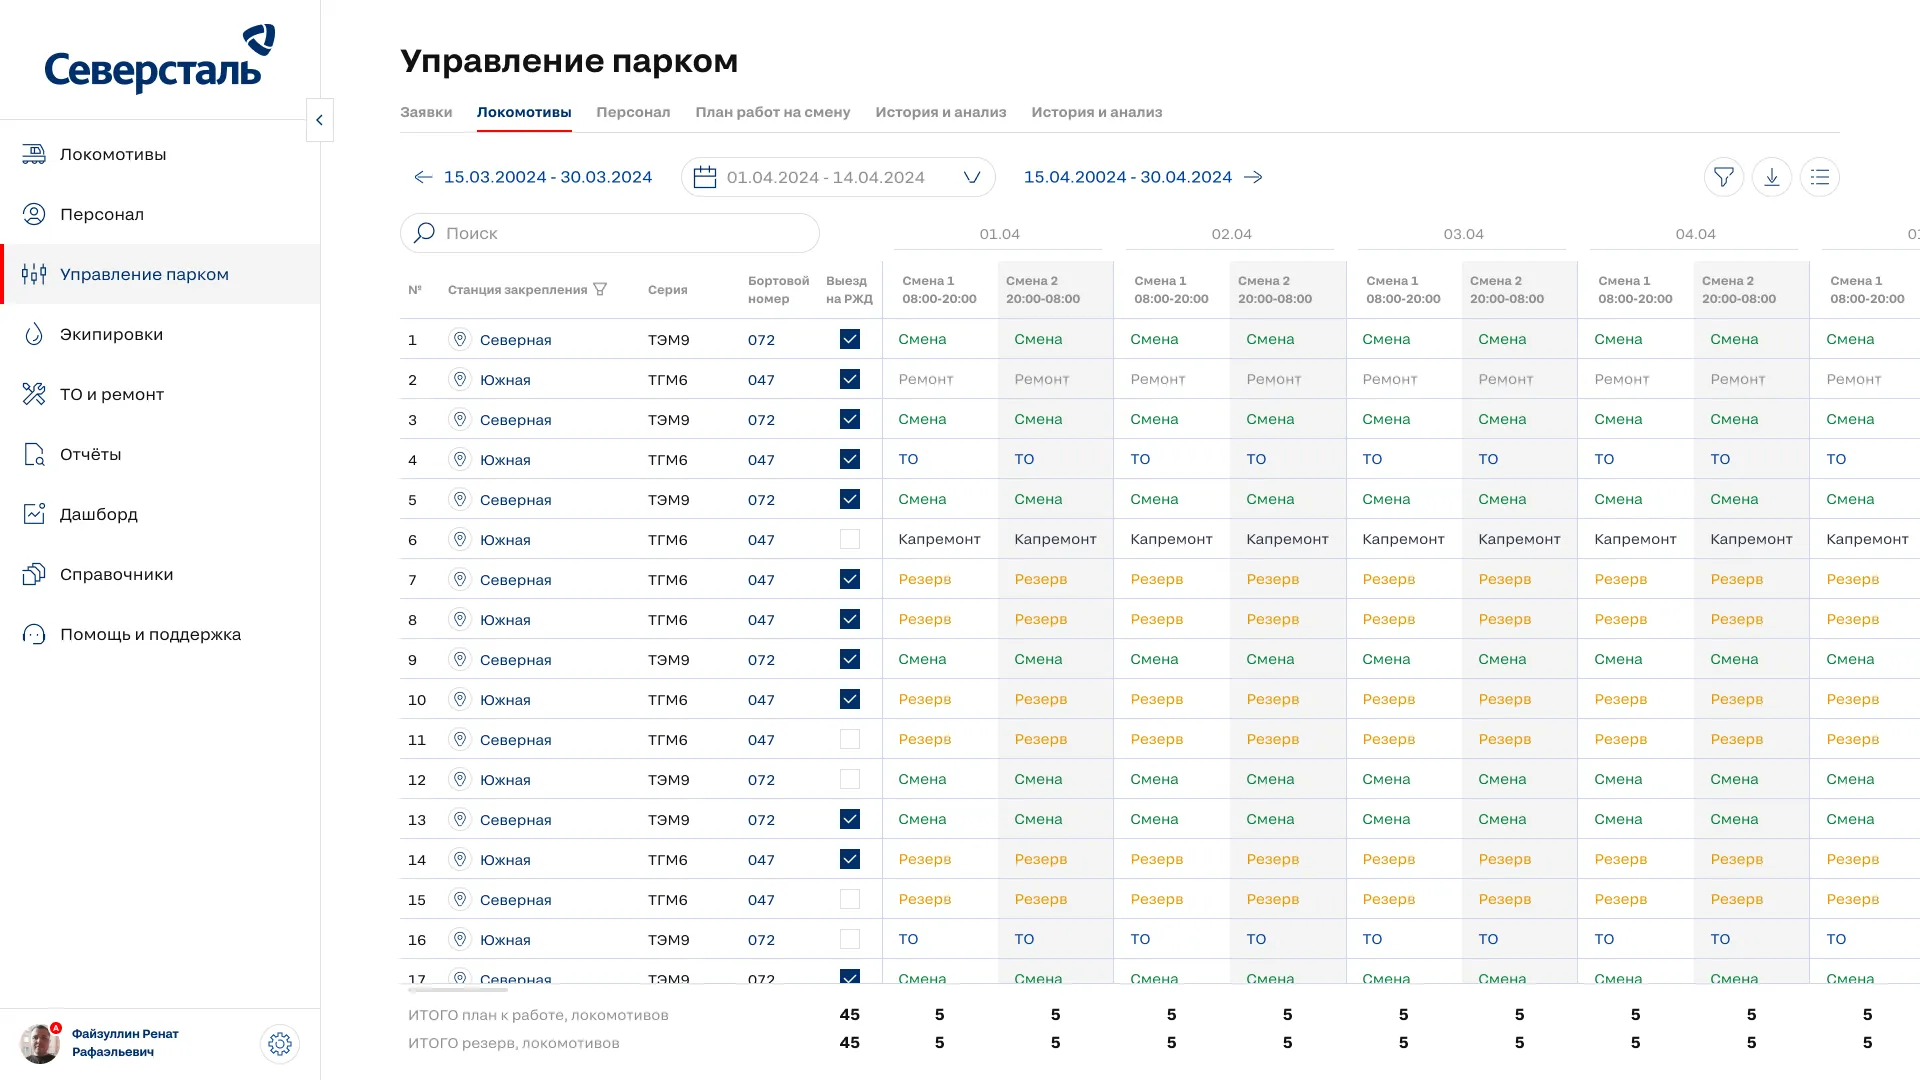The image size is (1920, 1080).
Task: Check Выезд на РЖД for row 11
Action: coord(850,739)
